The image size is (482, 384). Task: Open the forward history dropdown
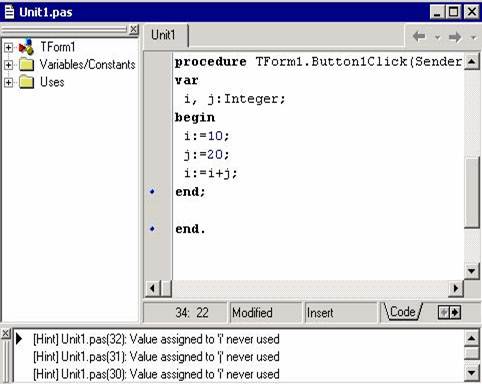[473, 37]
